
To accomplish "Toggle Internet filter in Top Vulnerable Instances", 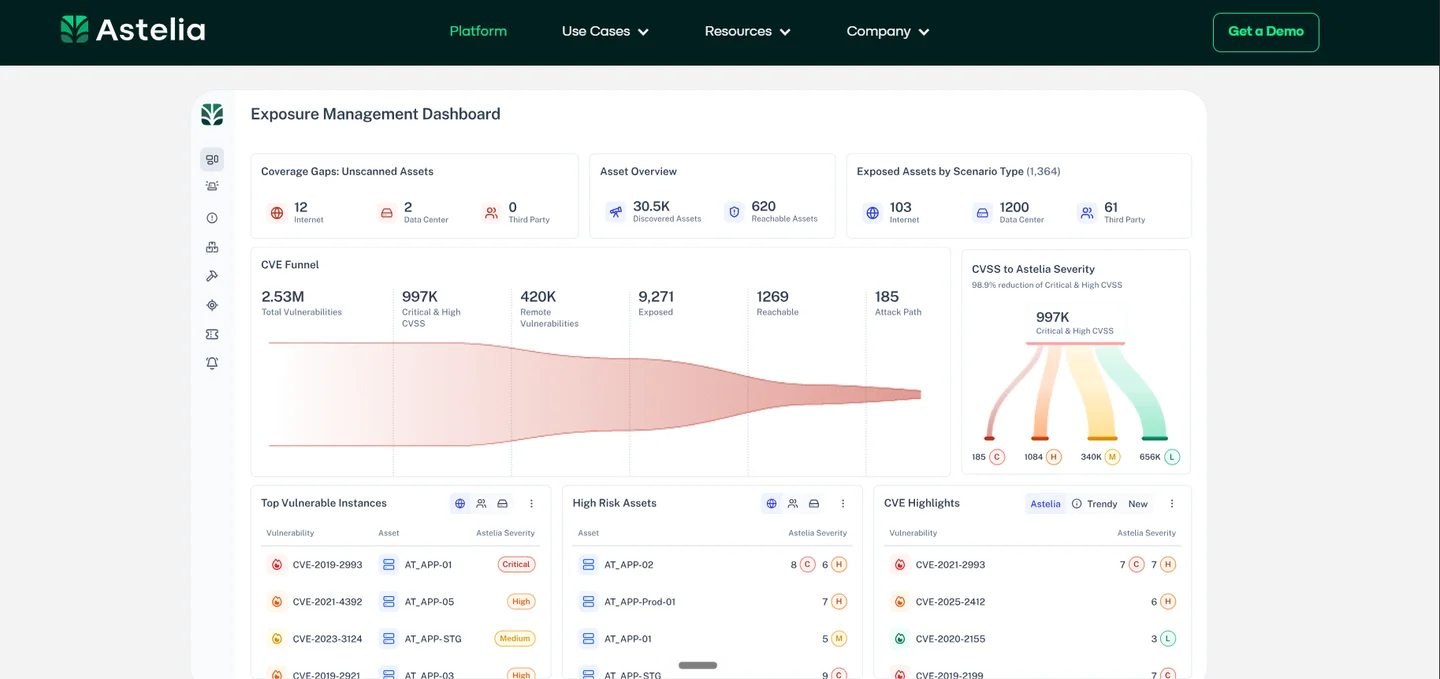I will click(x=460, y=504).
